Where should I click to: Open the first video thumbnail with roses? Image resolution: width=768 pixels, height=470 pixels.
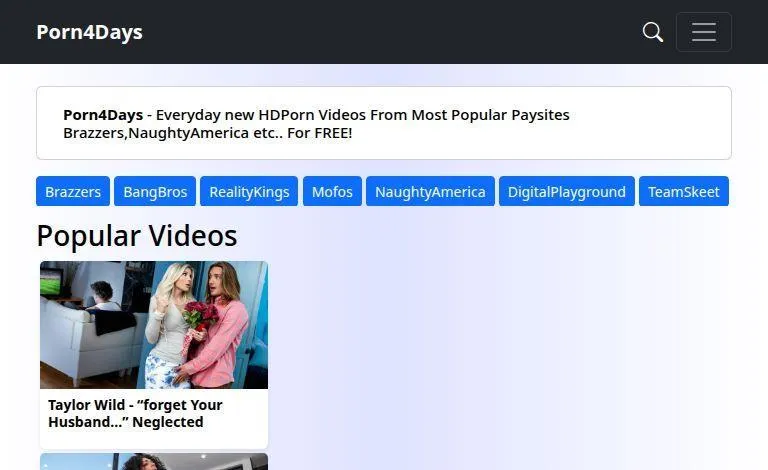coord(154,325)
